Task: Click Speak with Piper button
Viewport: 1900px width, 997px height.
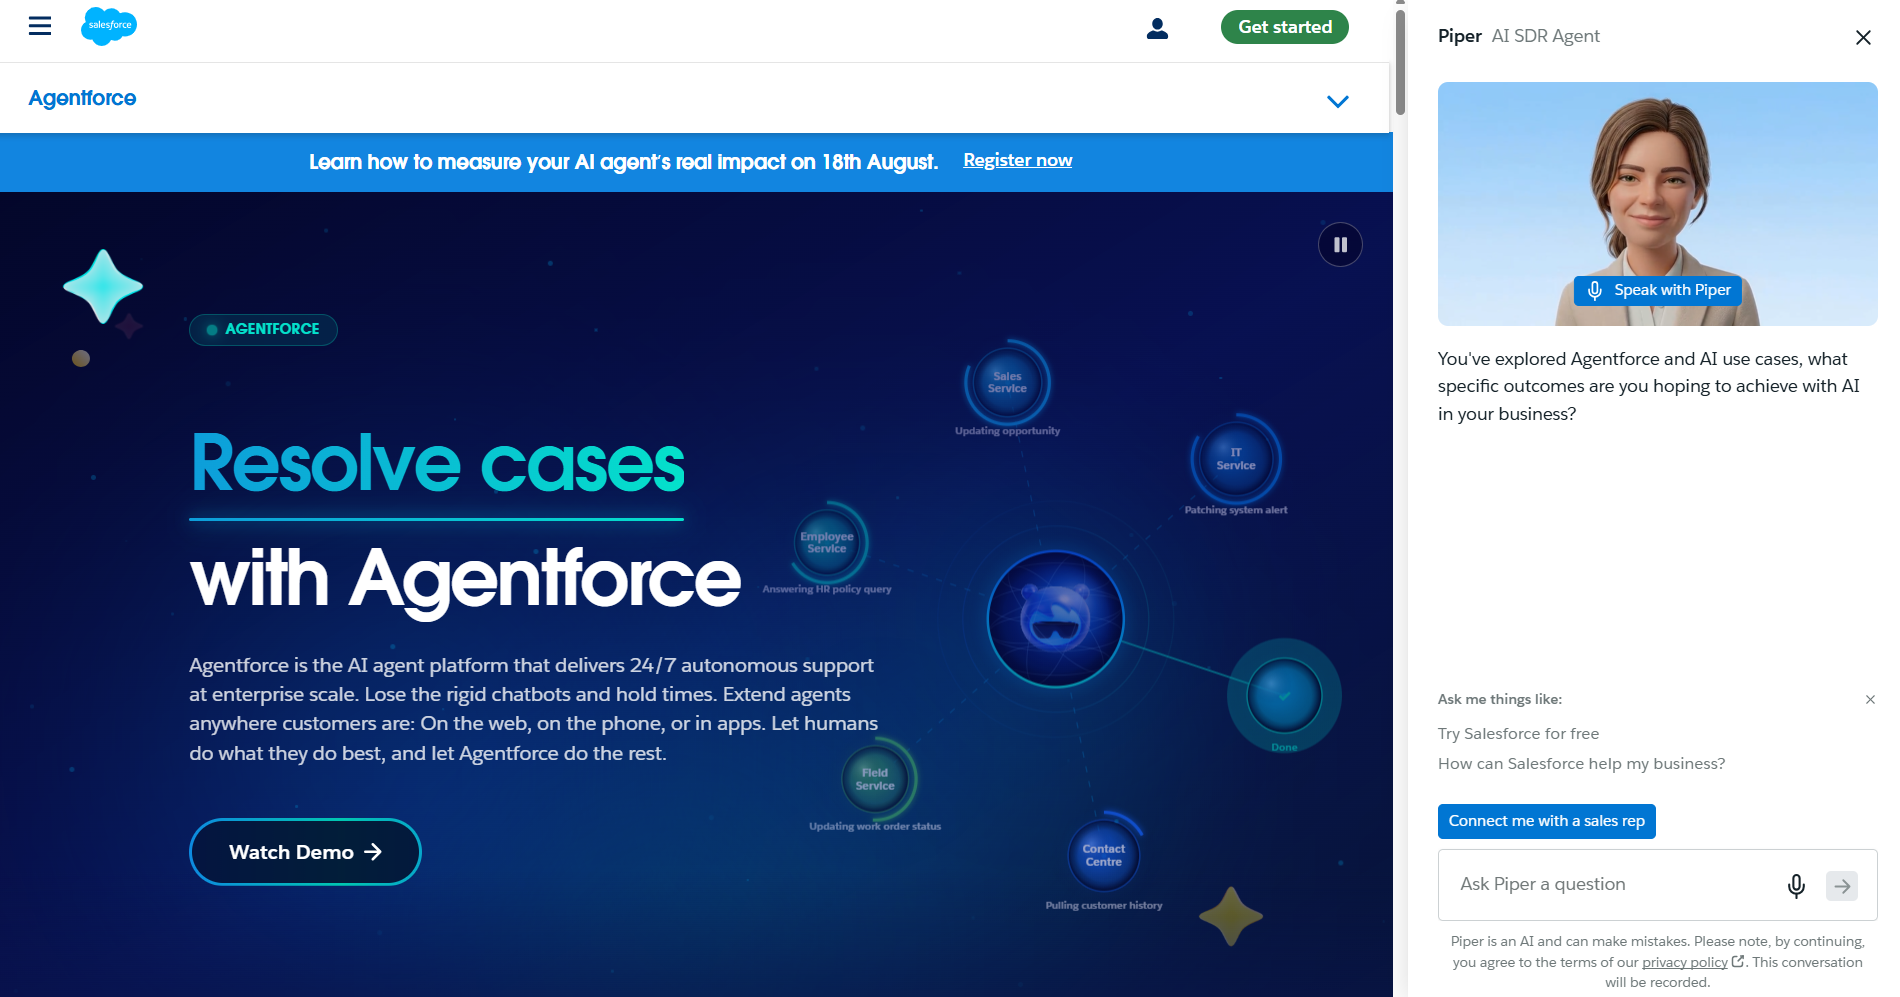Action: click(1658, 290)
